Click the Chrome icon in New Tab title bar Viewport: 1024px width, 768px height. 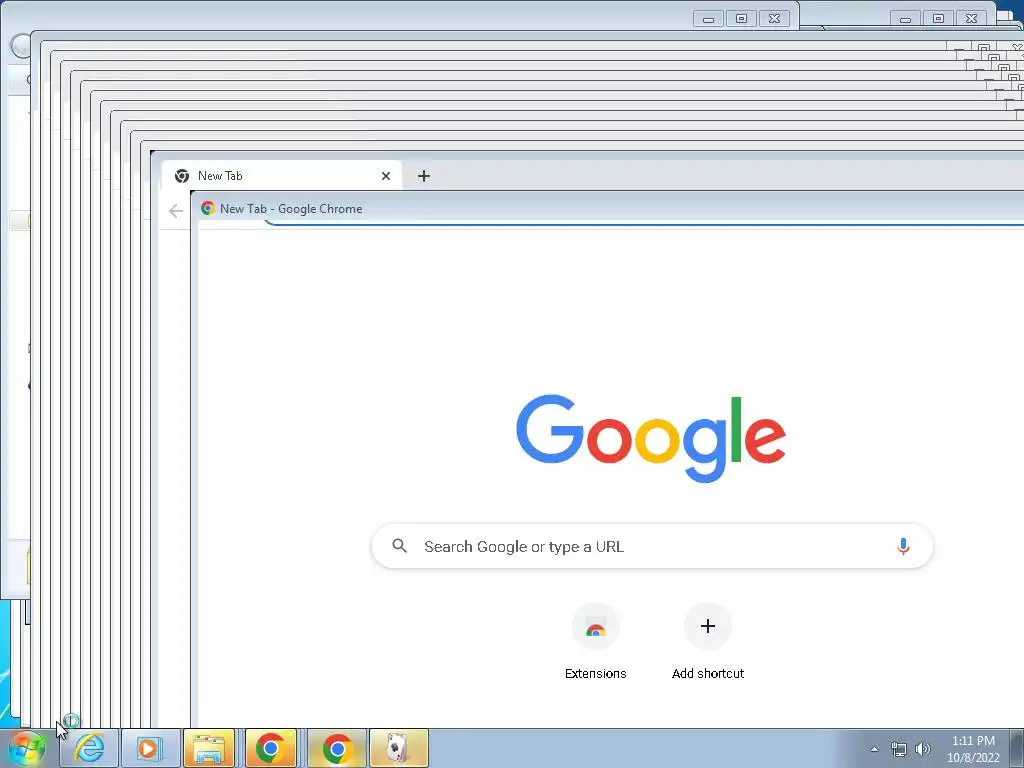pos(208,208)
